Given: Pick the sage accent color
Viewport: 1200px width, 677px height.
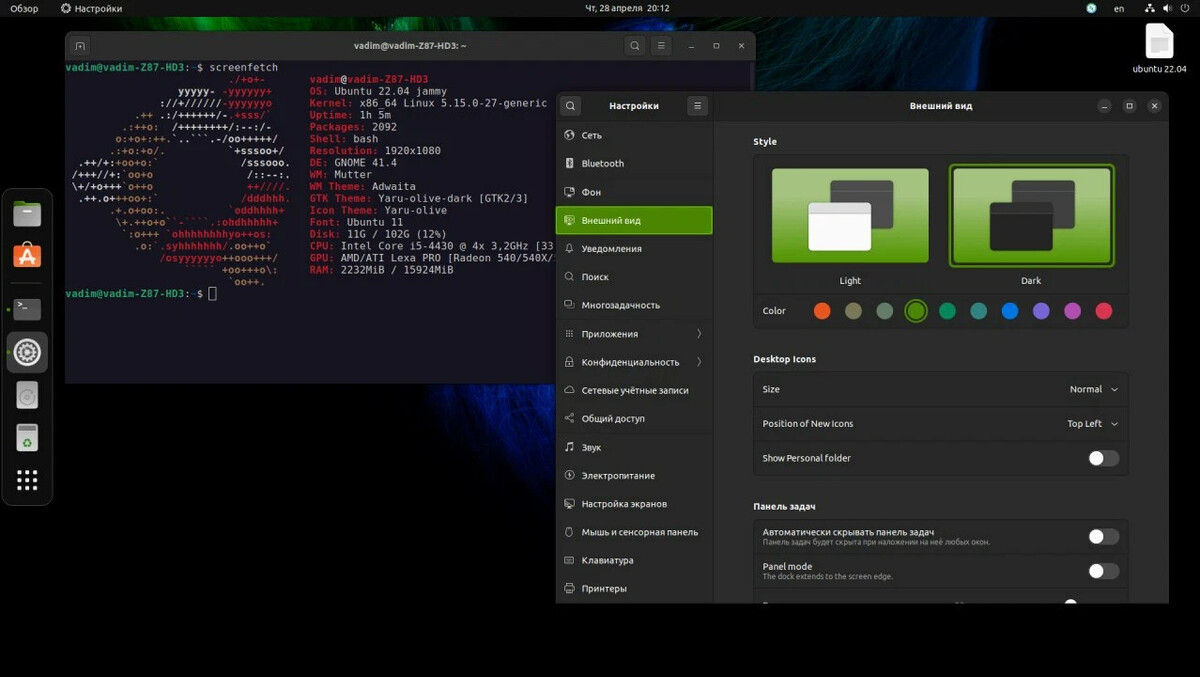Looking at the screenshot, I should [x=884, y=311].
